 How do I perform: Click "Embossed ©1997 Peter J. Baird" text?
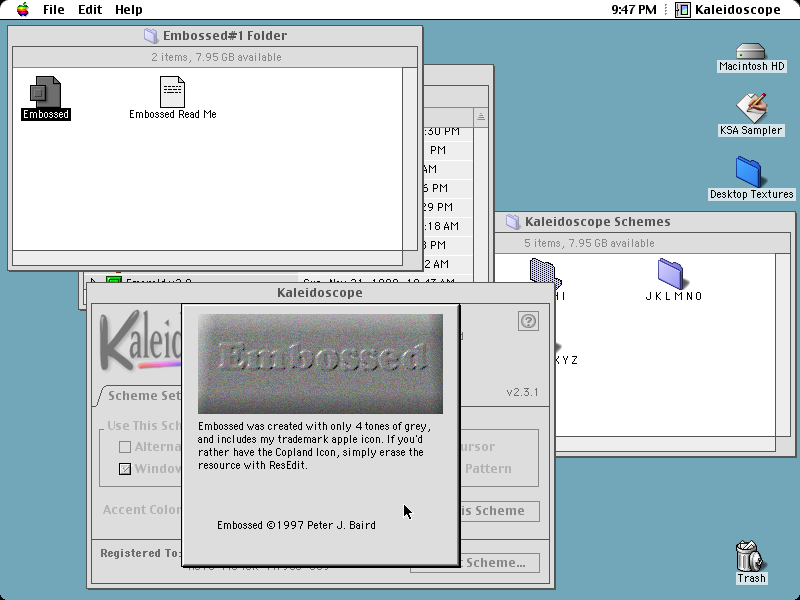tap(296, 525)
